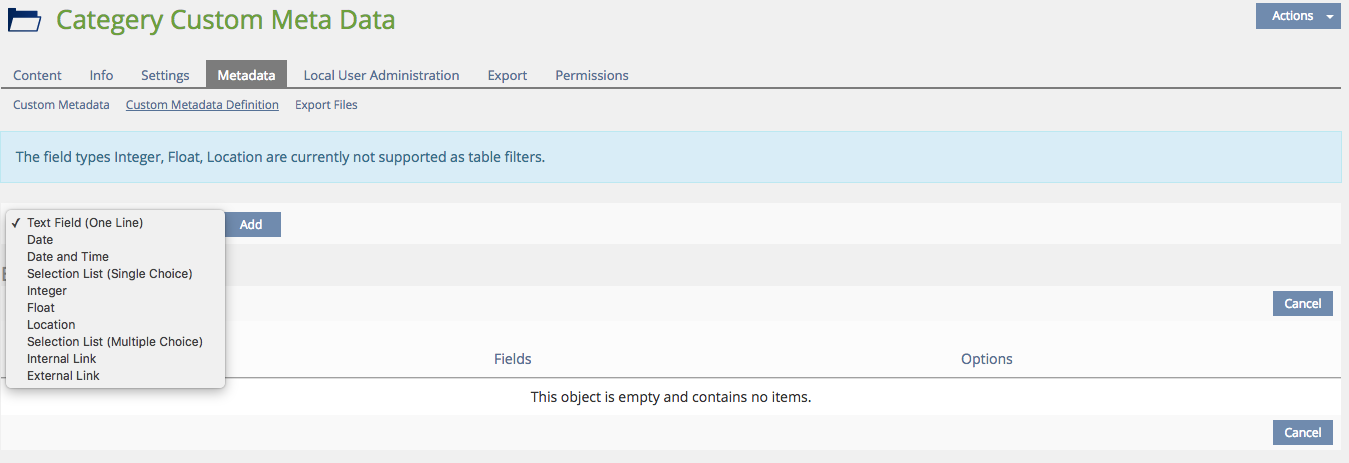Pick the Location field type
This screenshot has height=463, width=1349.
coord(51,325)
